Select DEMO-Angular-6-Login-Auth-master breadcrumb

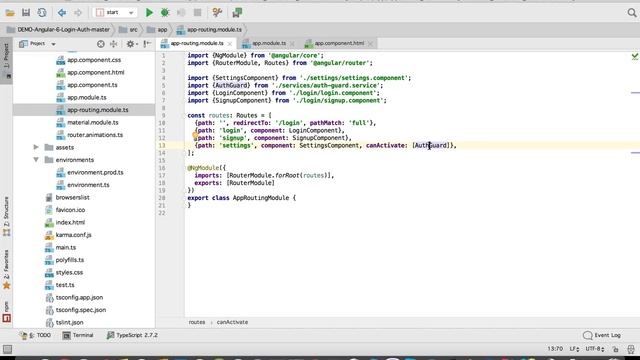pyautogui.click(x=59, y=30)
